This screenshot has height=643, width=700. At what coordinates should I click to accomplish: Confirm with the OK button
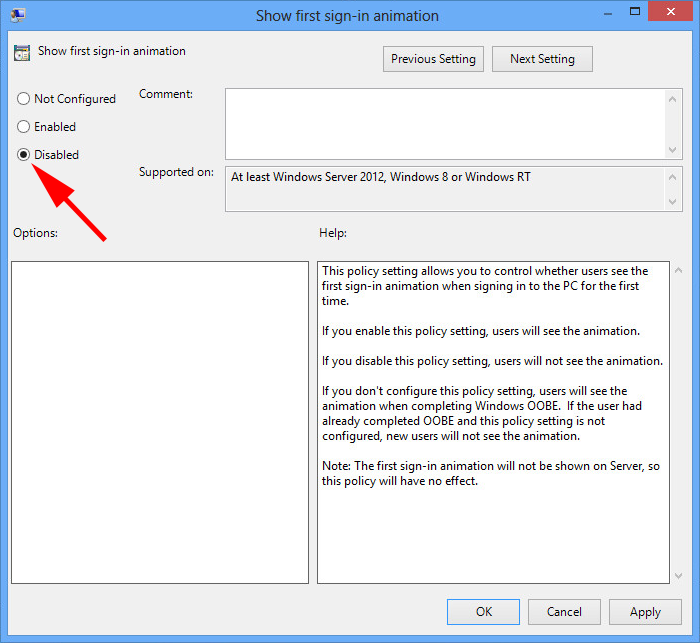483,612
